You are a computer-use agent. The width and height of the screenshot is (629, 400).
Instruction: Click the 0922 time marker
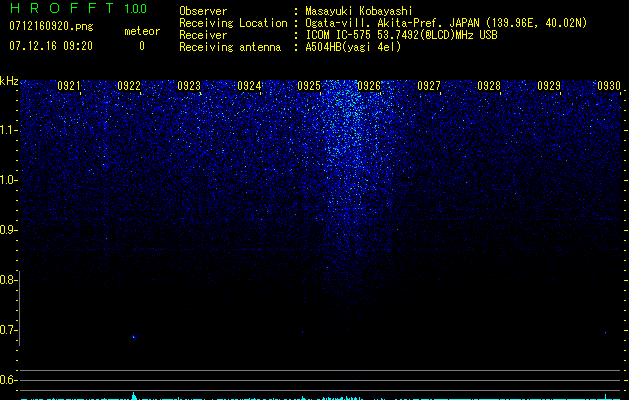(129, 85)
